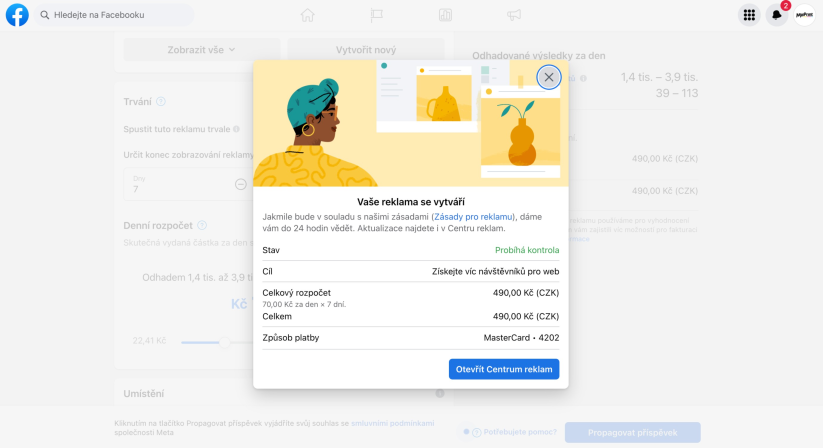Open the Insights chart icon in navigation
823x448 pixels.
(x=445, y=15)
